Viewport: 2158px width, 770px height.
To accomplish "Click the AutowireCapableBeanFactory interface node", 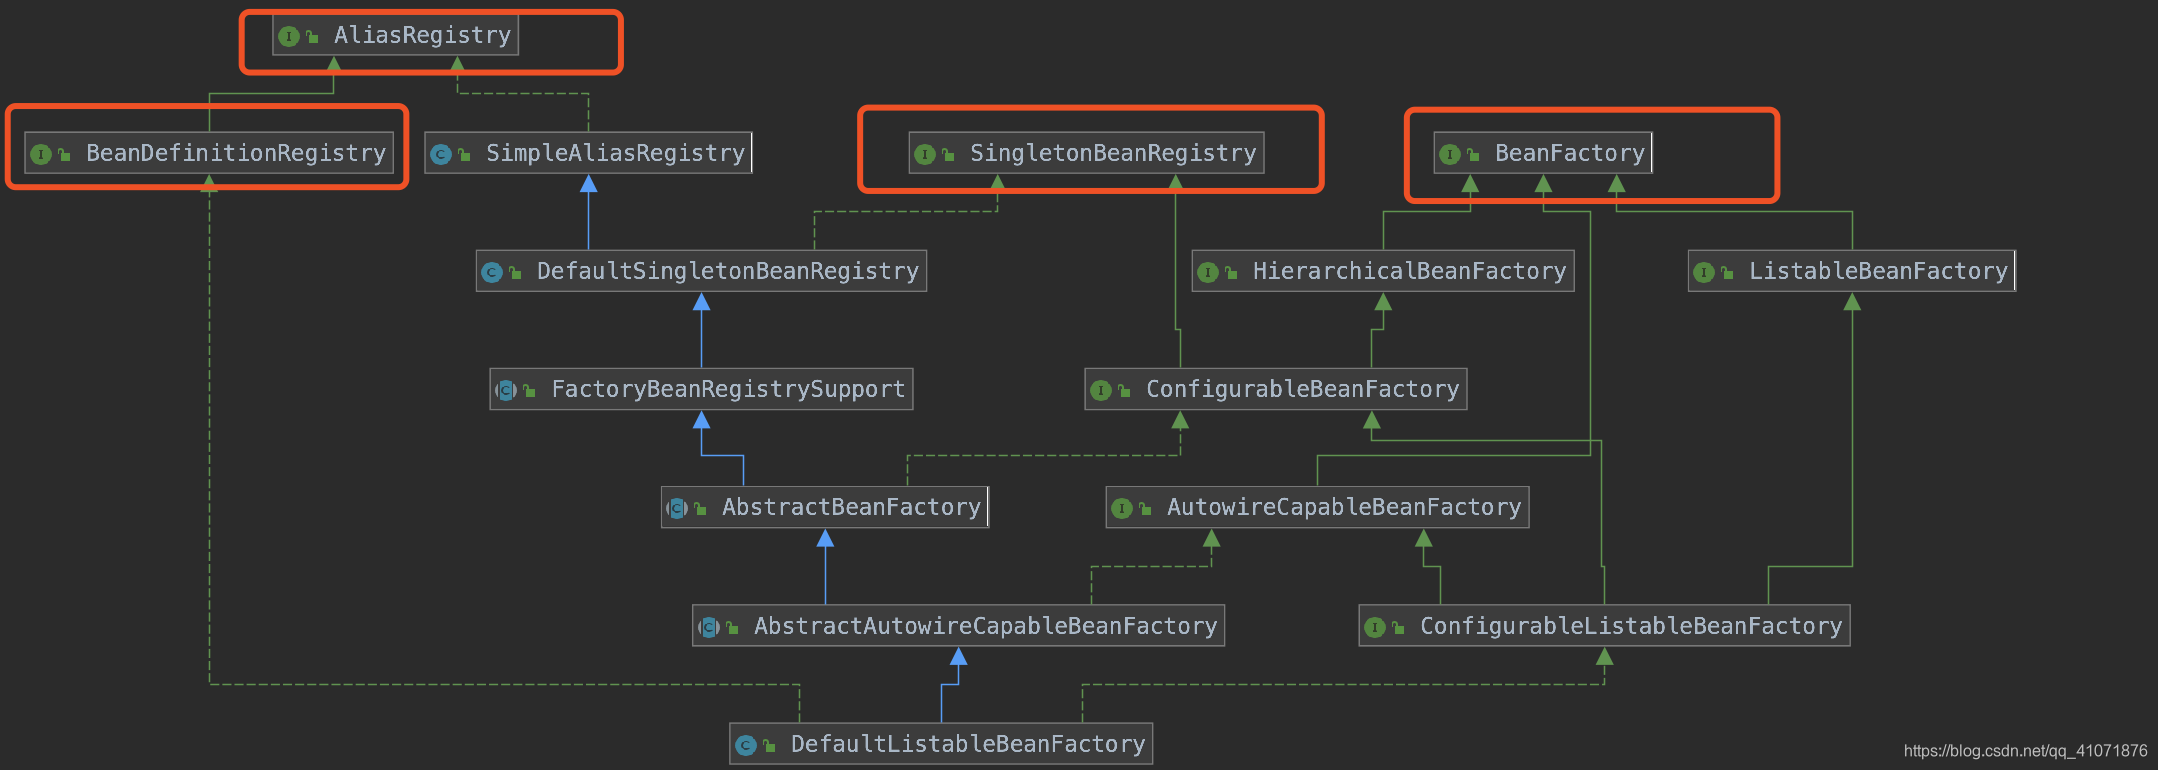I will click(1317, 507).
